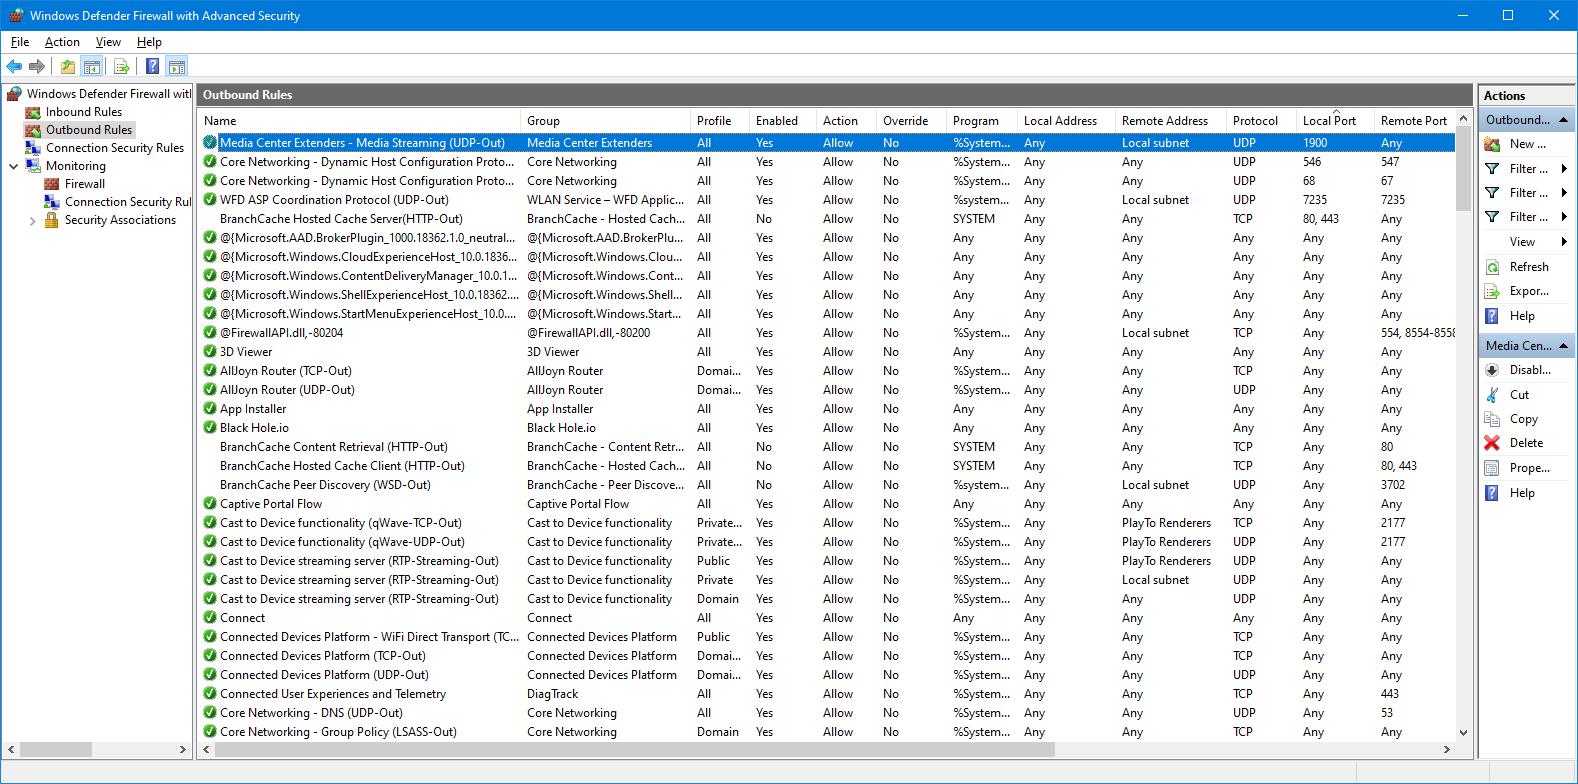Select the App Installer rule row
This screenshot has height=784, width=1578.
coord(826,409)
